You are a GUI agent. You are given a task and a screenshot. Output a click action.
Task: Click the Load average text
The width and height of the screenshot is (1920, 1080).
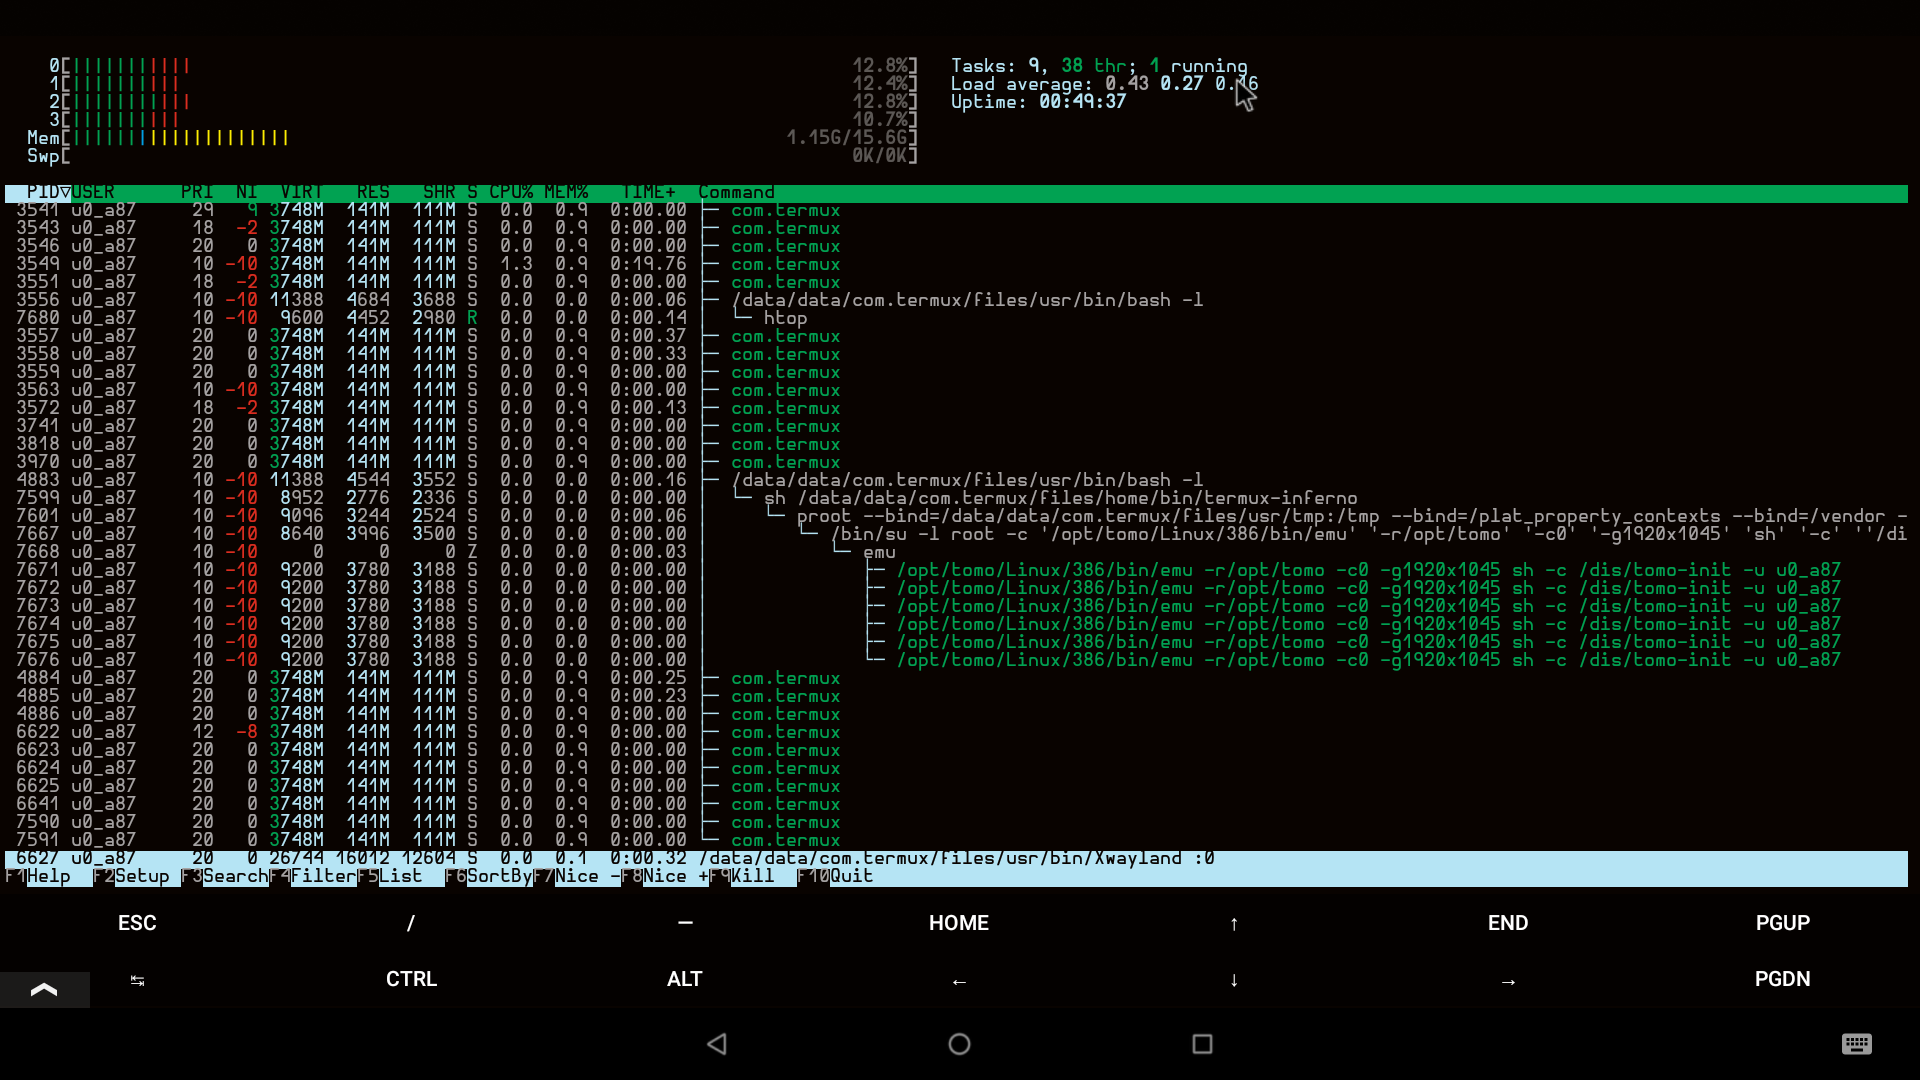click(x=1104, y=84)
